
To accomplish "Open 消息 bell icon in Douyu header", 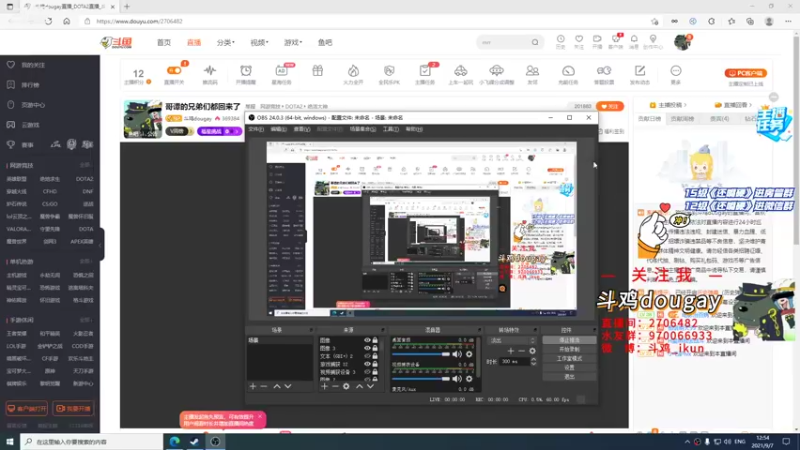I will click(x=634, y=39).
